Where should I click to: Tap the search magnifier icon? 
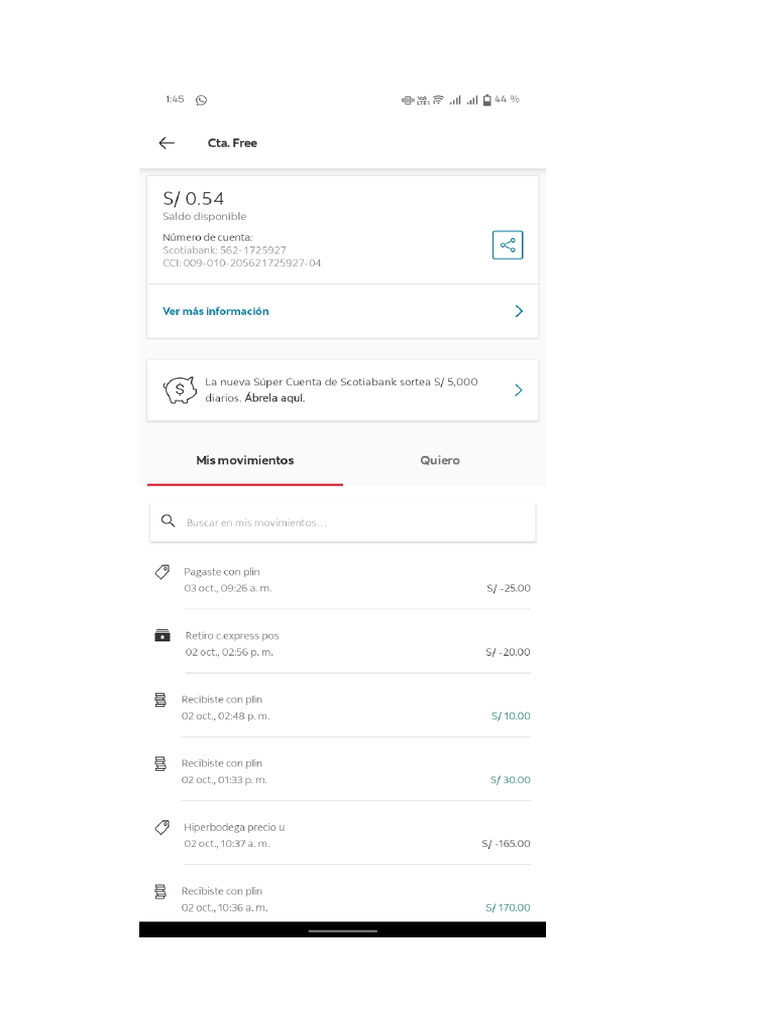coord(168,521)
